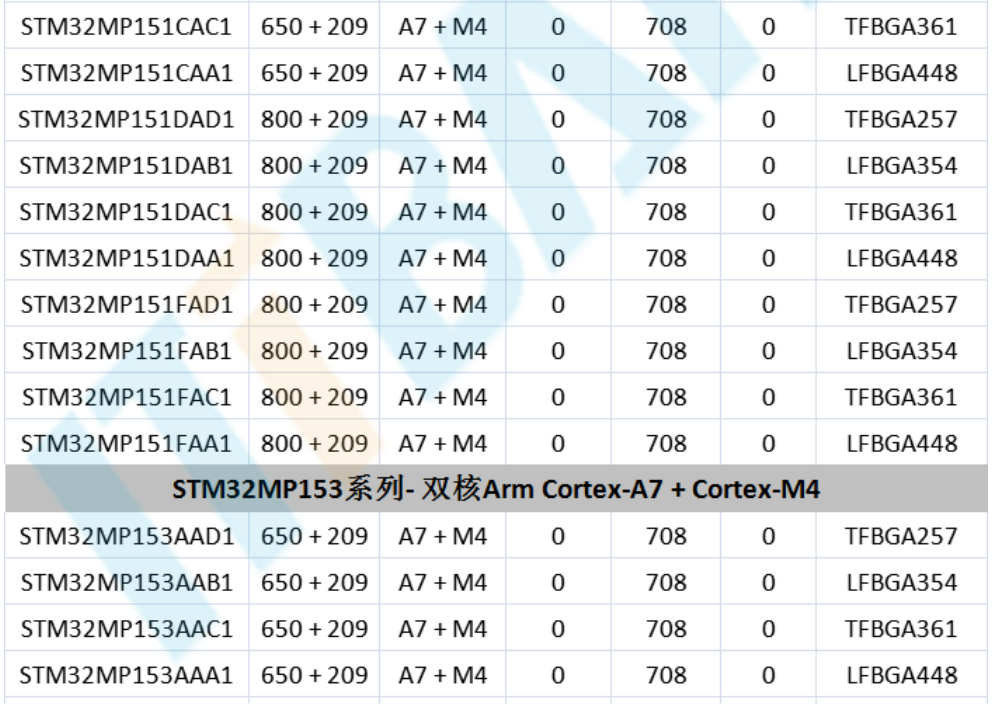The height and width of the screenshot is (704, 993).
Task: Click 708 in the STM32MP151CAA1 row
Action: click(x=666, y=73)
